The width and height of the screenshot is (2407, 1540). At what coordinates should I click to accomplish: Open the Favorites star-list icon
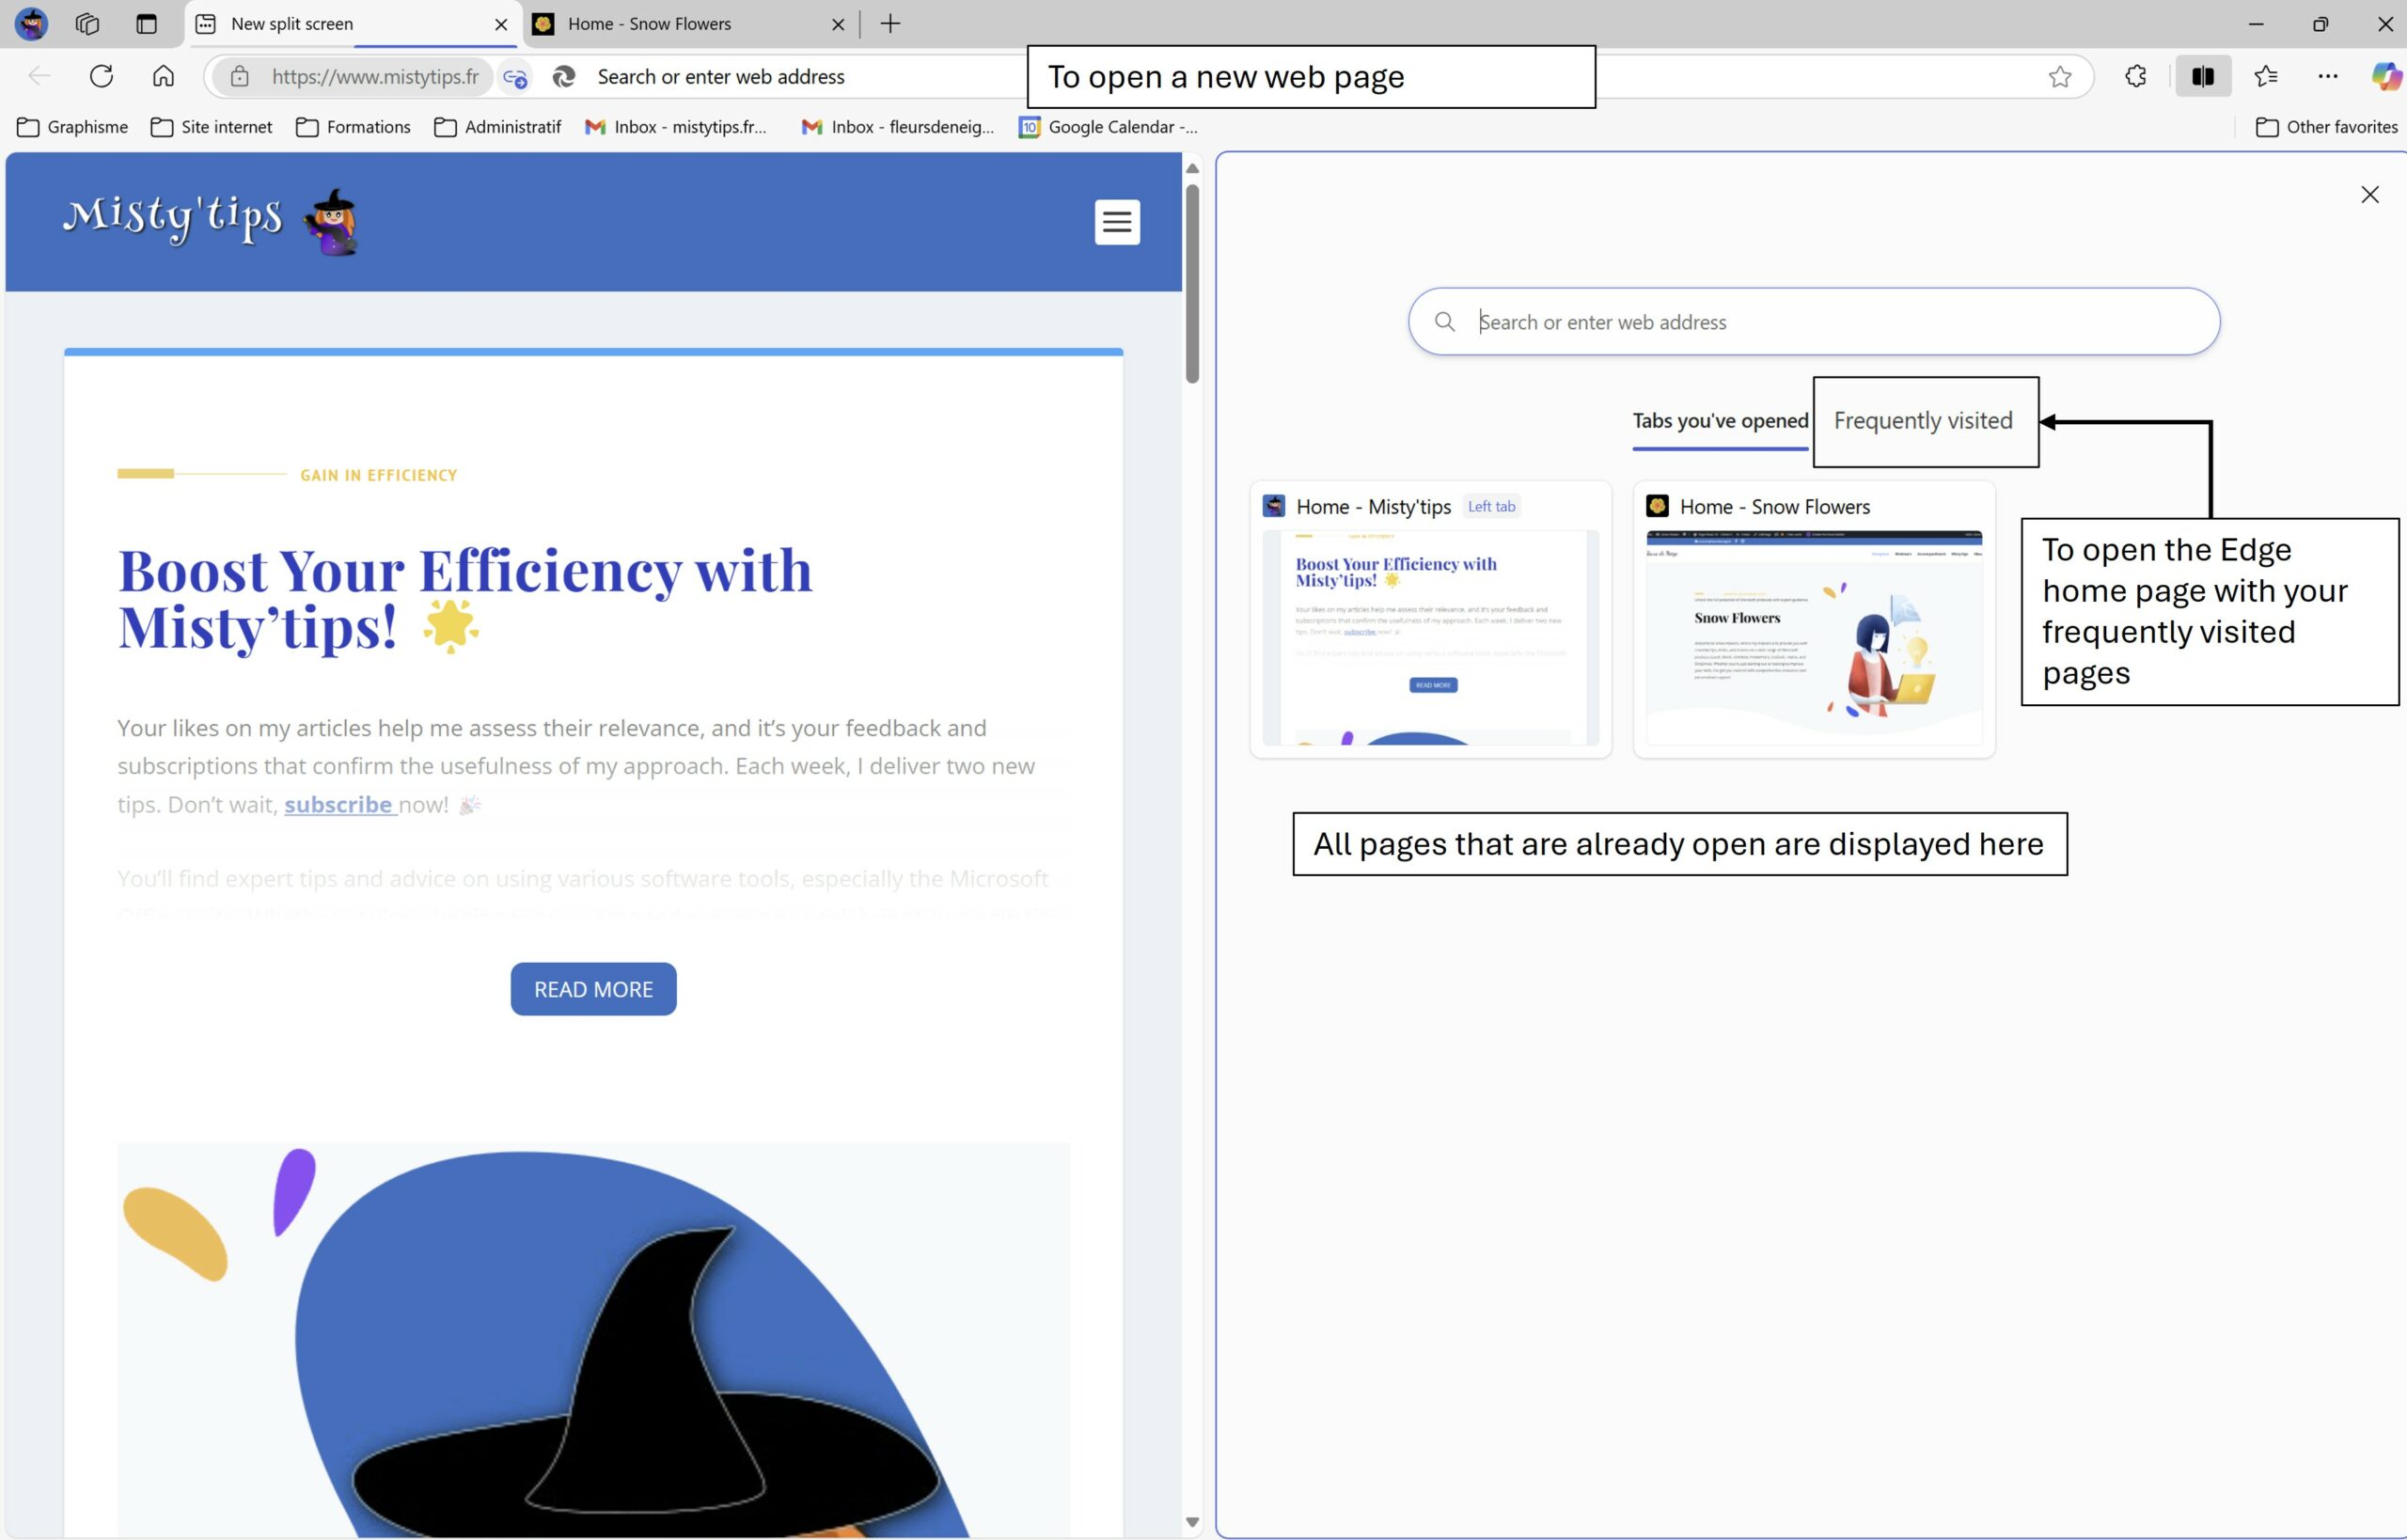[x=2265, y=76]
